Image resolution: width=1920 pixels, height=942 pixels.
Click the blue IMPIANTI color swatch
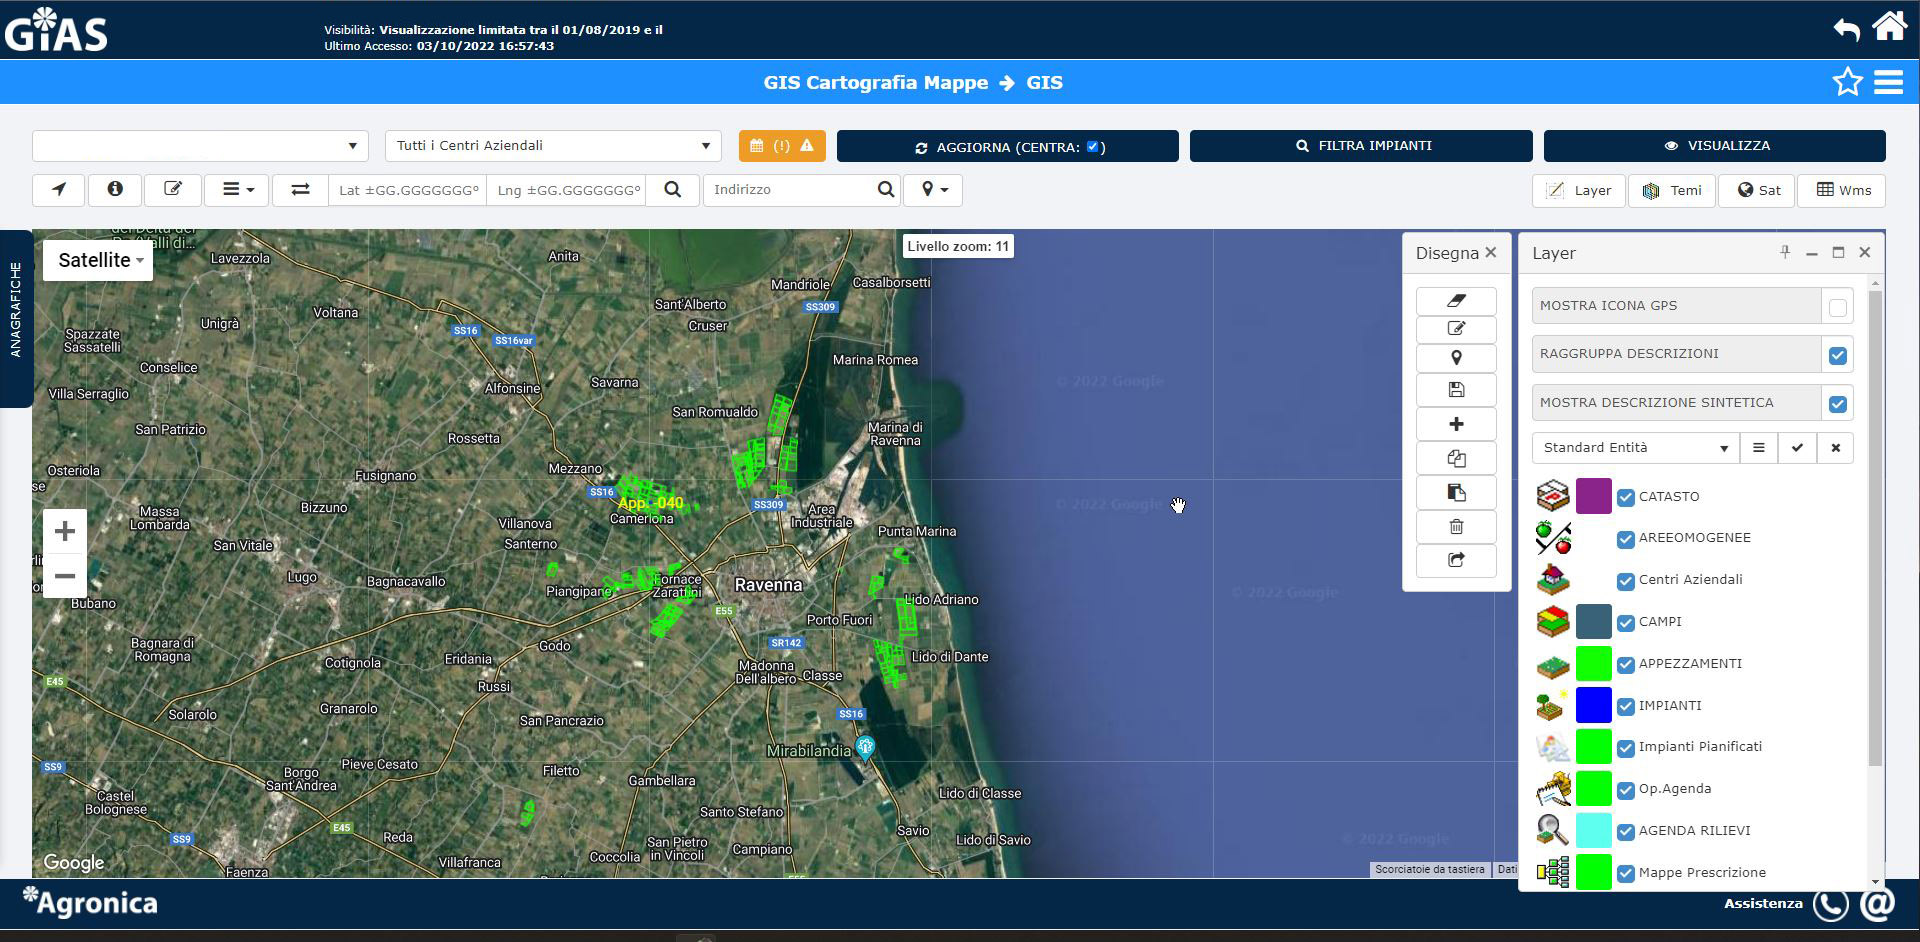coord(1593,705)
